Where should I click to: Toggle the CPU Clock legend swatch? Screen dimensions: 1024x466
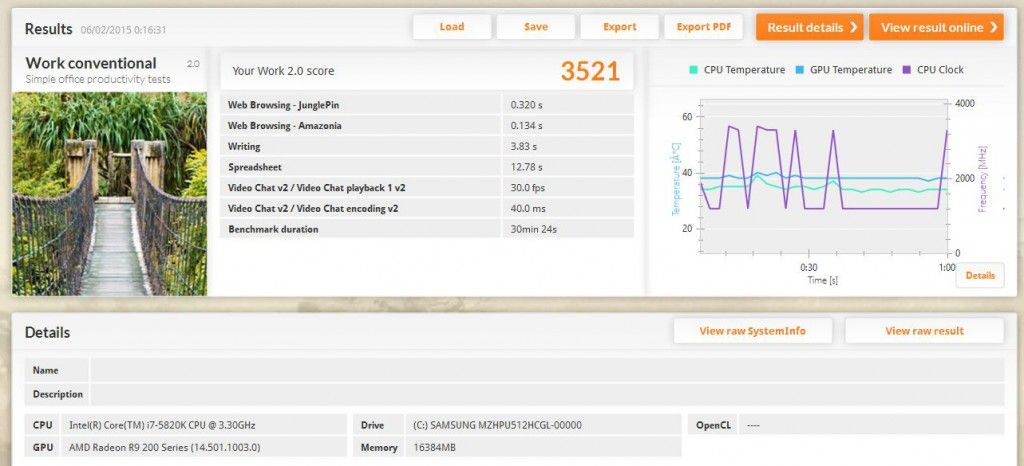coord(906,70)
